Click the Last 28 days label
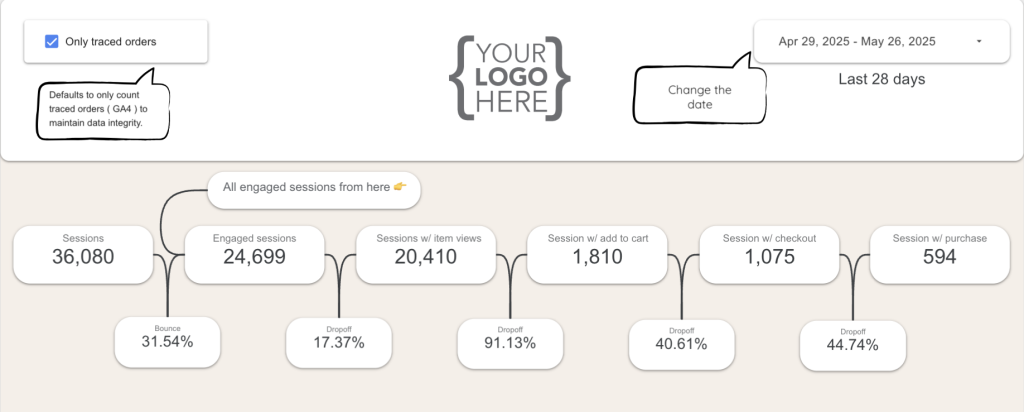This screenshot has width=1024, height=412. click(x=881, y=79)
